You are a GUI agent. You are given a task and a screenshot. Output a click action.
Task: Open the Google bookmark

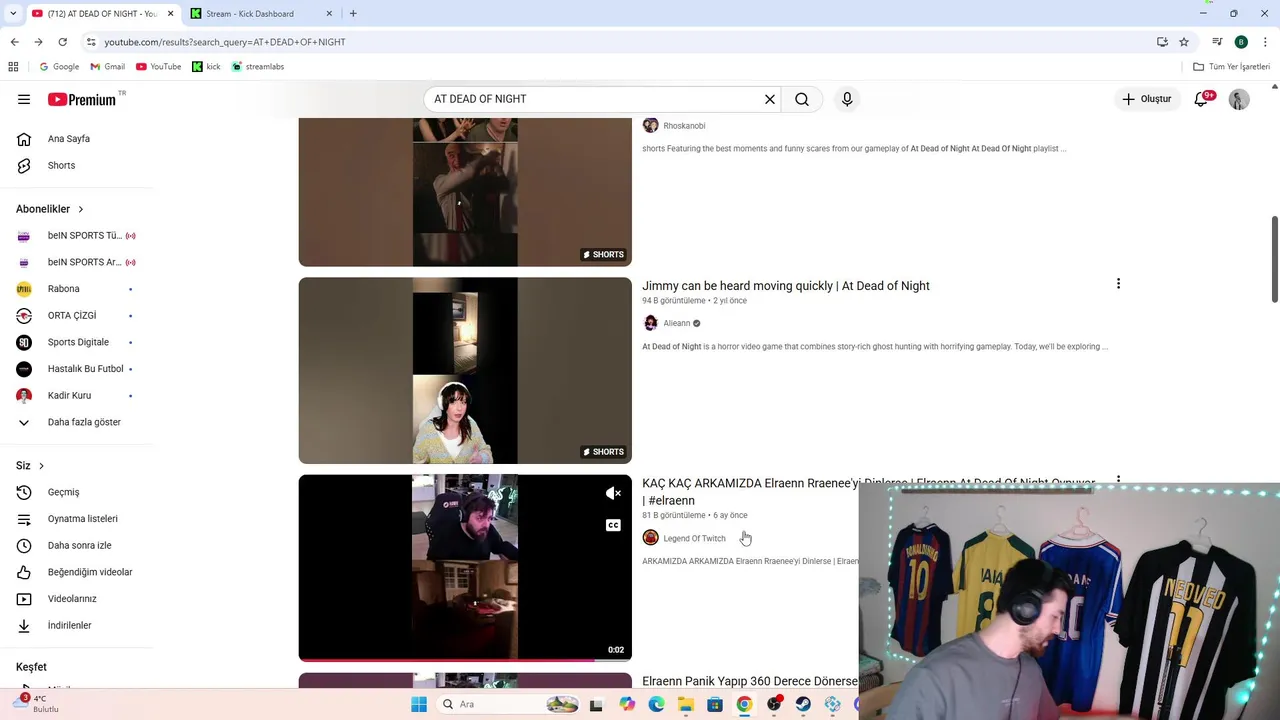59,67
